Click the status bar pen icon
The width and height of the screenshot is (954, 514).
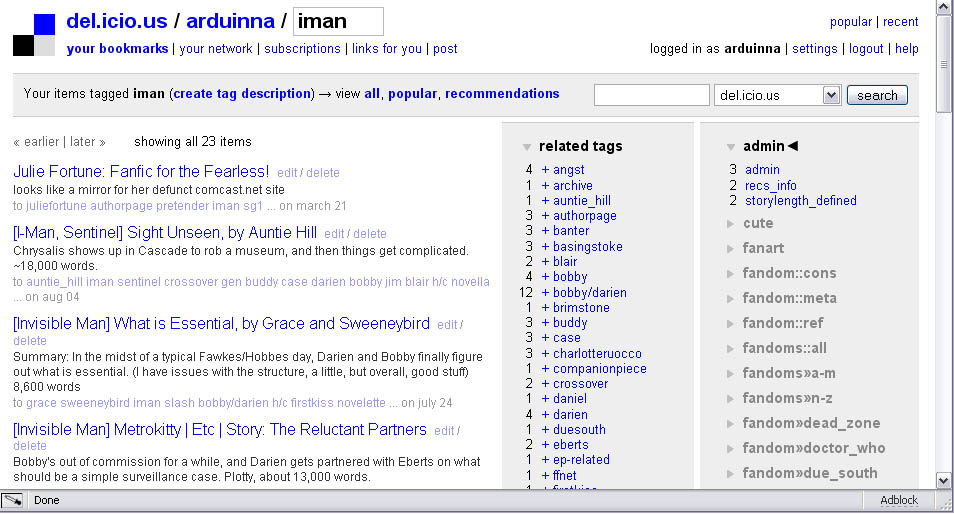12,500
